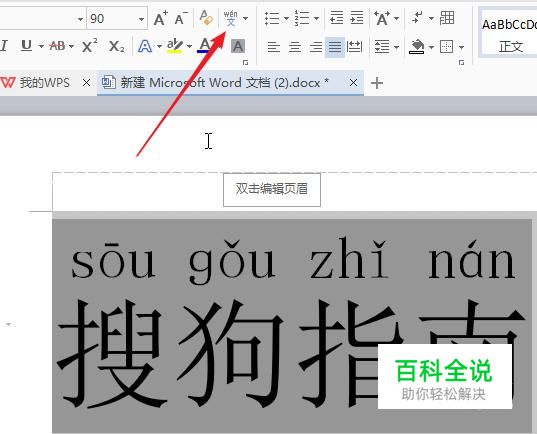Apply text effects with outlined A icon
Screen dimensions: 537x434
coord(145,46)
